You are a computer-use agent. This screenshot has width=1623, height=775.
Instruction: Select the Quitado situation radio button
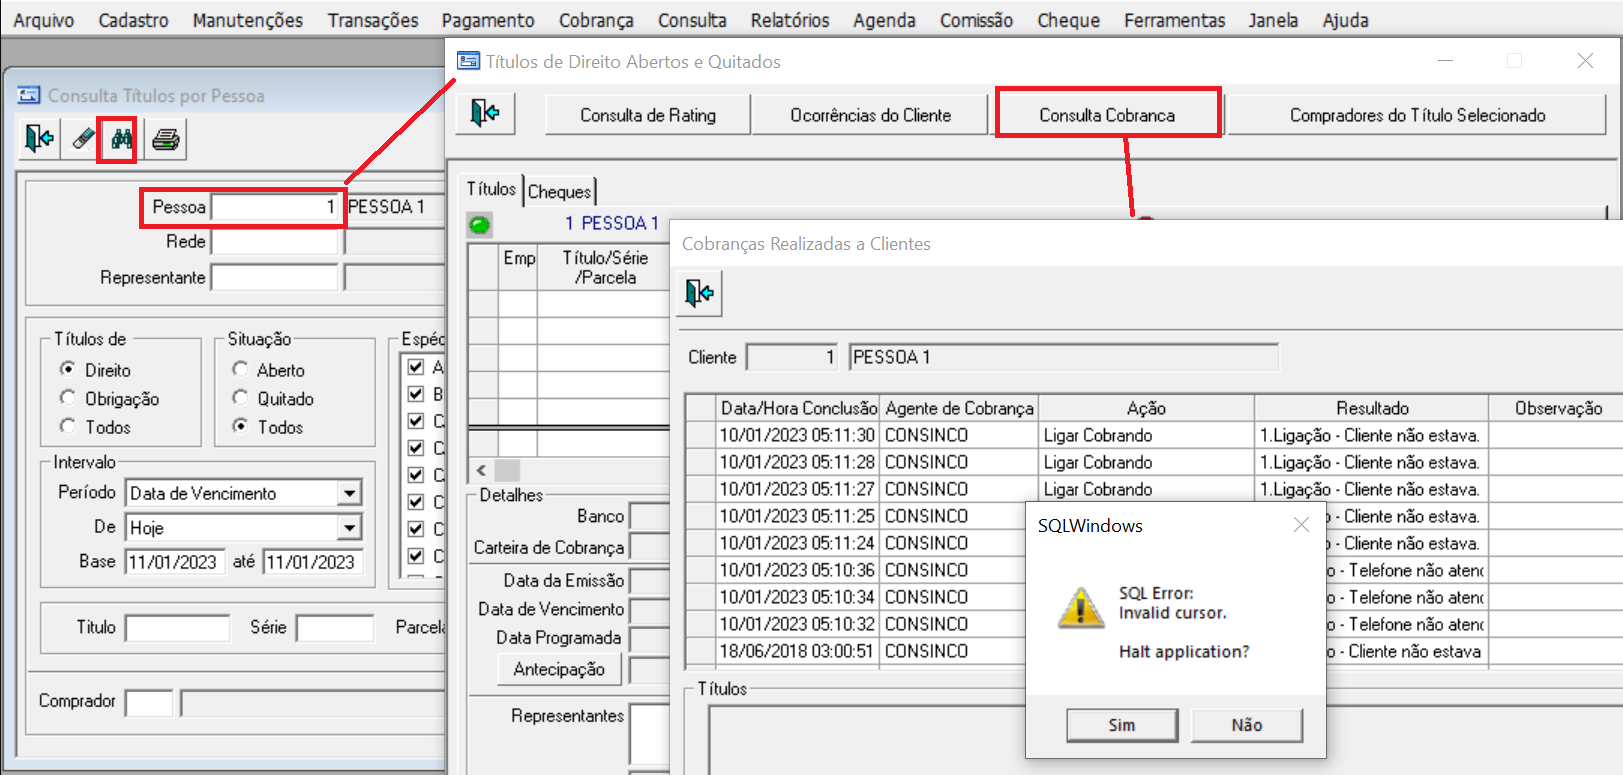[240, 398]
